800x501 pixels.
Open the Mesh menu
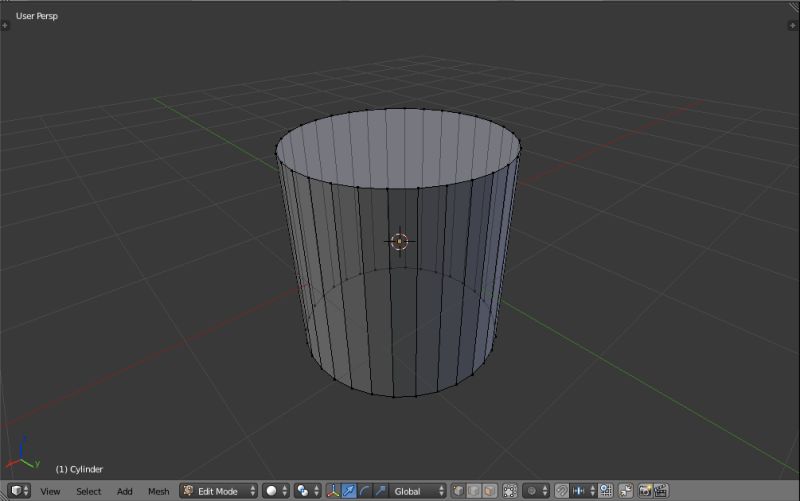pos(158,491)
